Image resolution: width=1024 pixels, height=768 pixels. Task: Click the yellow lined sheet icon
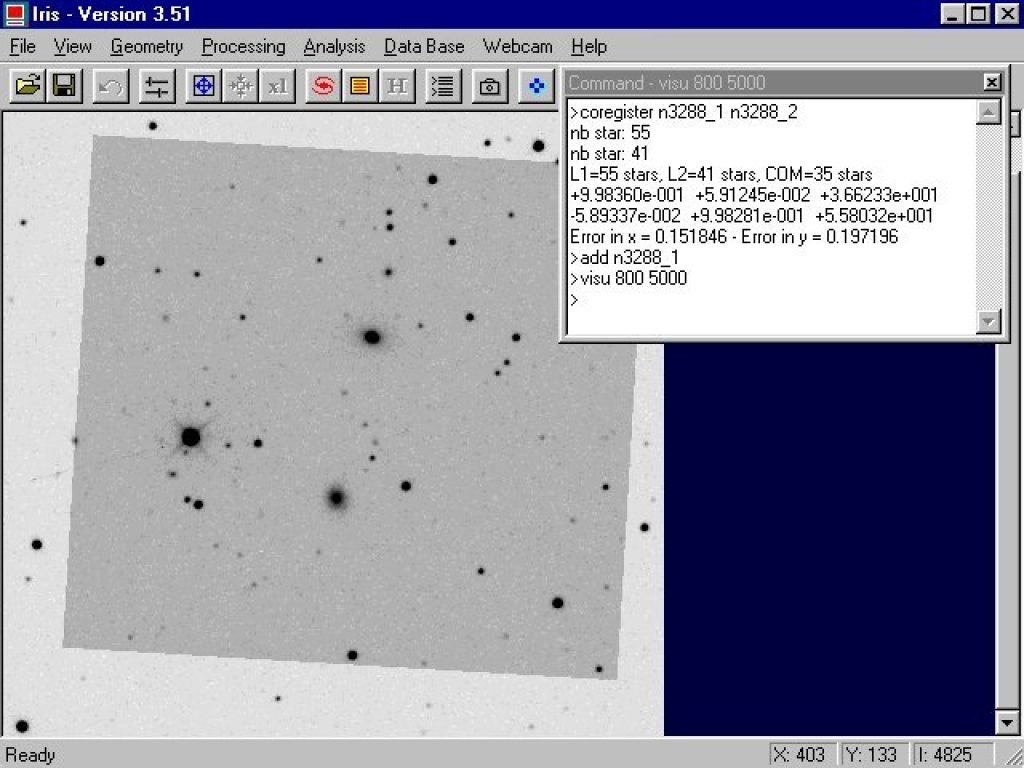click(360, 86)
